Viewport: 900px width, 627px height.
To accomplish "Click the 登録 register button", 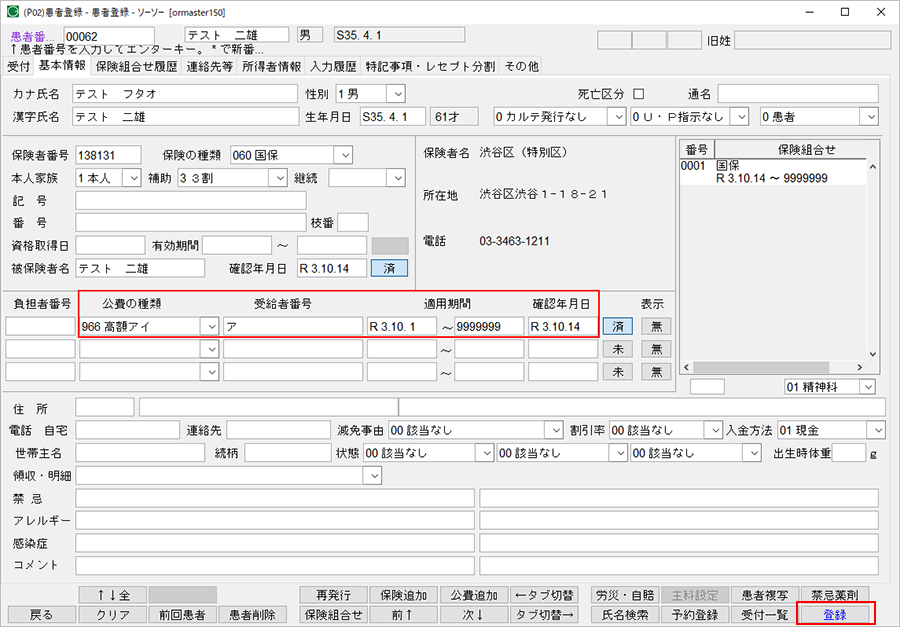I will pos(834,615).
